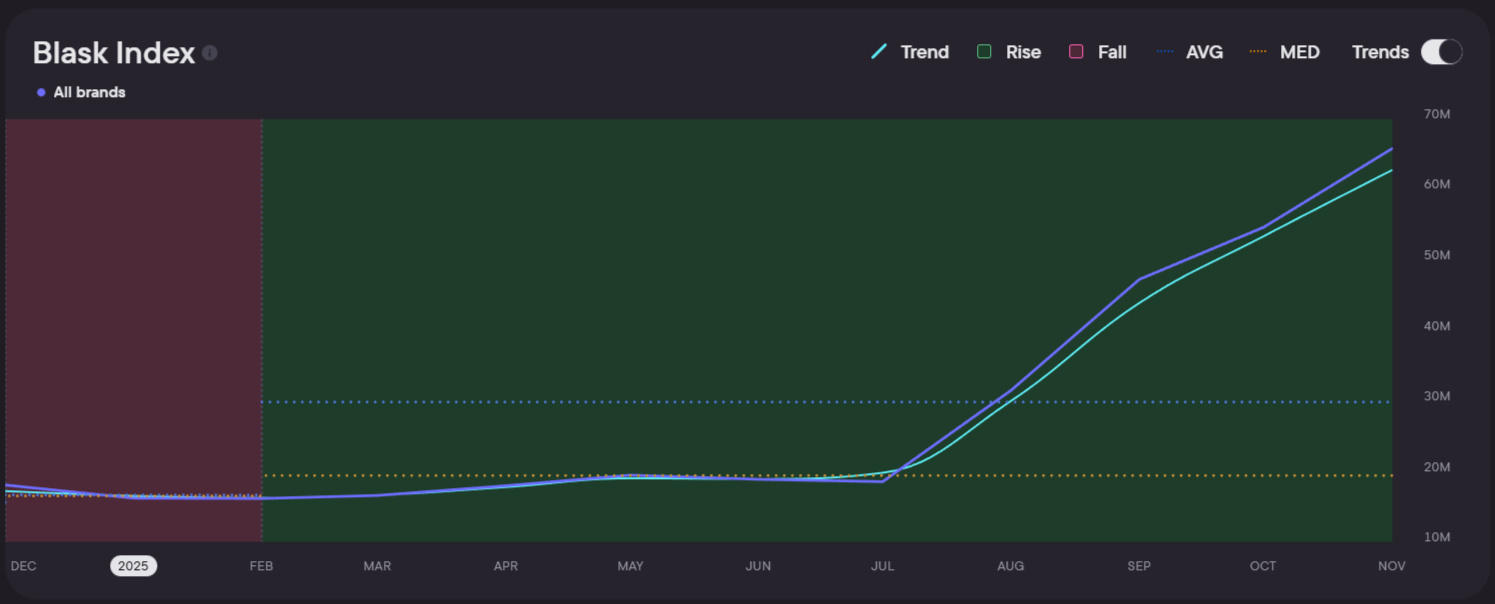Click the blue dotted AVG legend icon
1495x604 pixels.
click(1165, 52)
